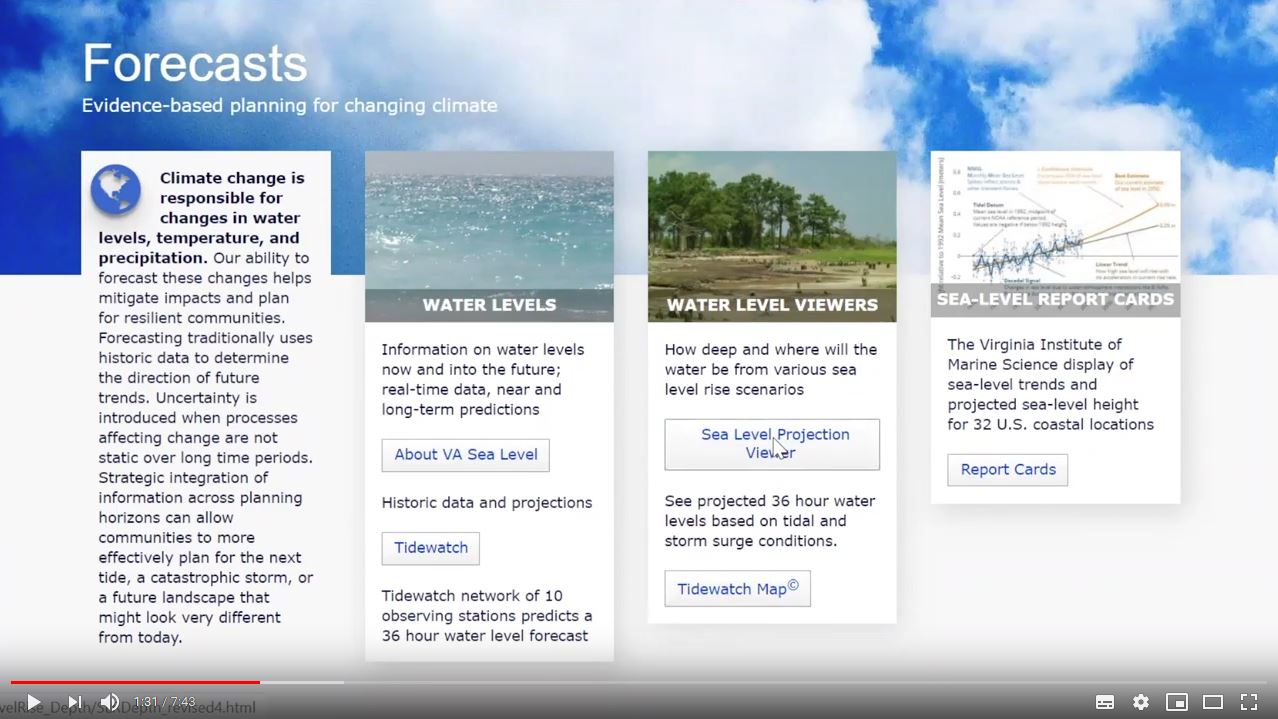Enter full screen mode
The width and height of the screenshot is (1278, 719).
[1249, 702]
